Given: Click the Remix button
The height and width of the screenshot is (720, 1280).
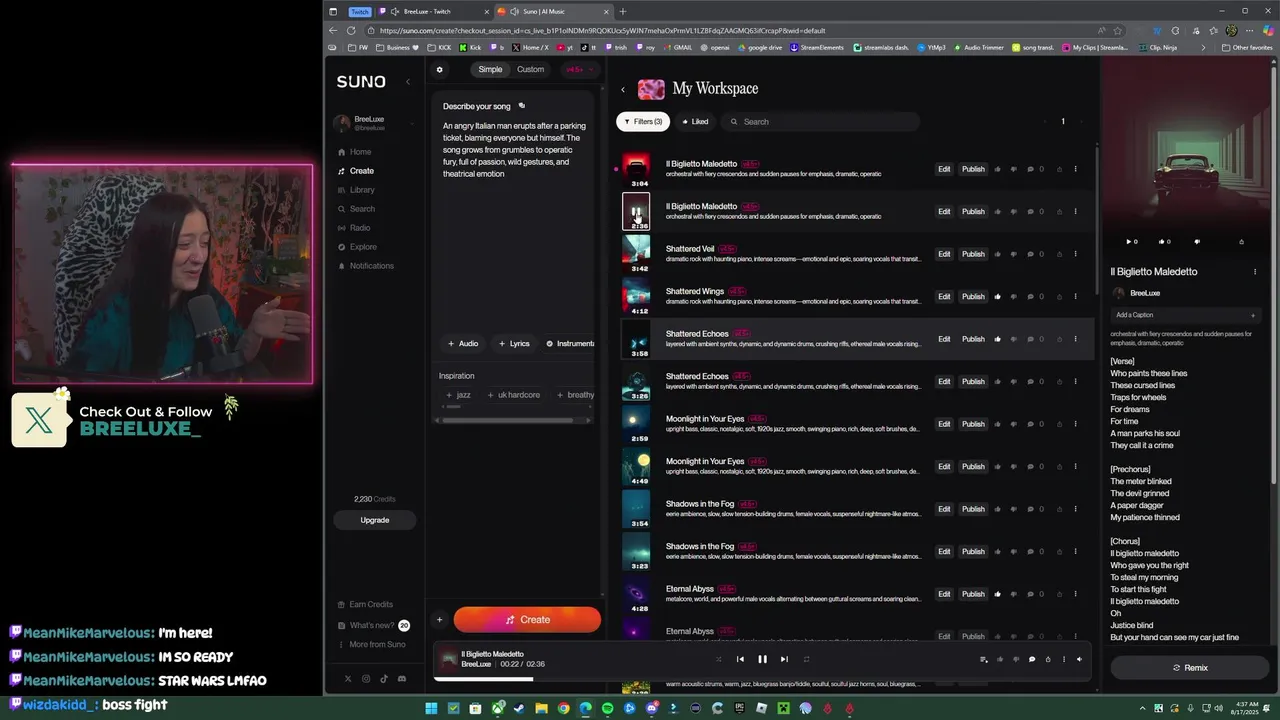Looking at the screenshot, I should click(1190, 668).
